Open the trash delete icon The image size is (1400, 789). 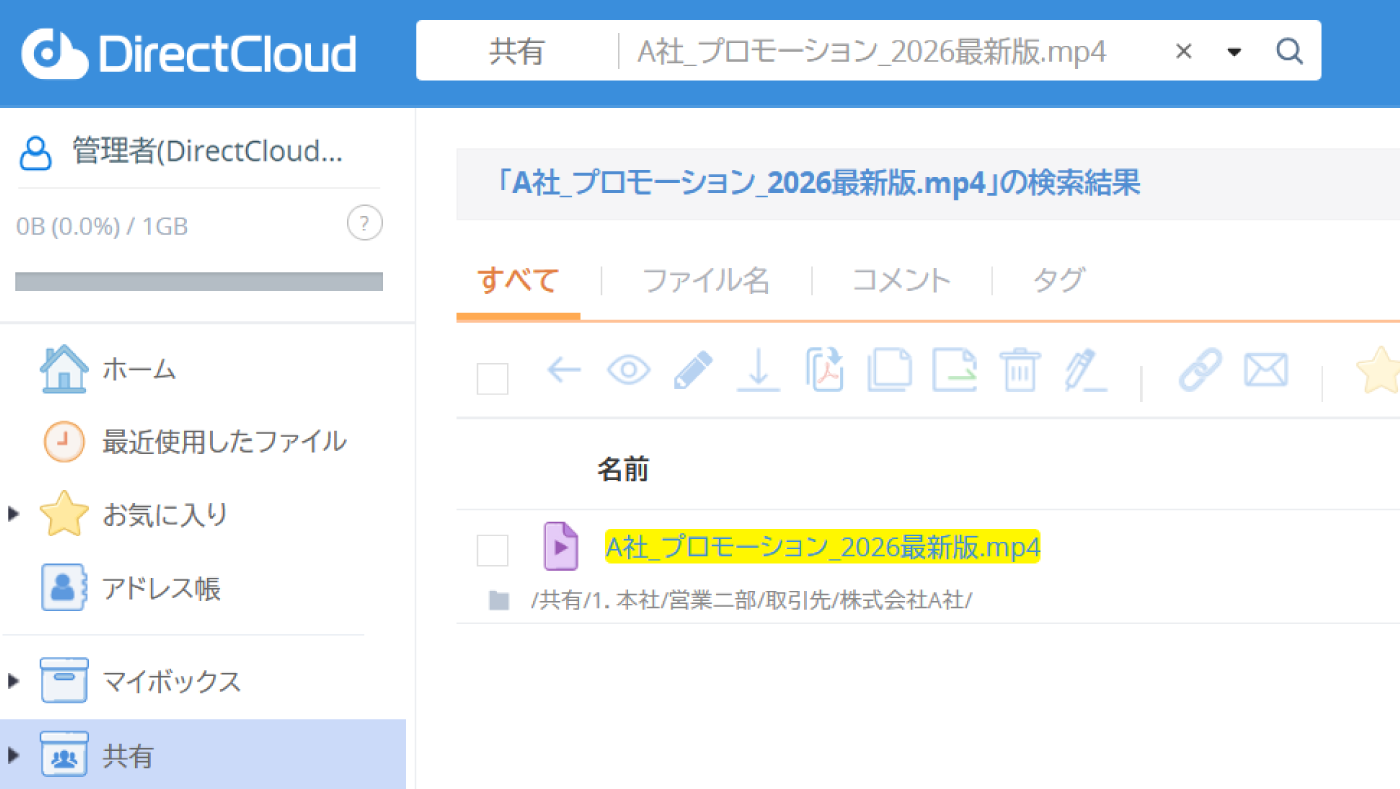tap(1019, 370)
